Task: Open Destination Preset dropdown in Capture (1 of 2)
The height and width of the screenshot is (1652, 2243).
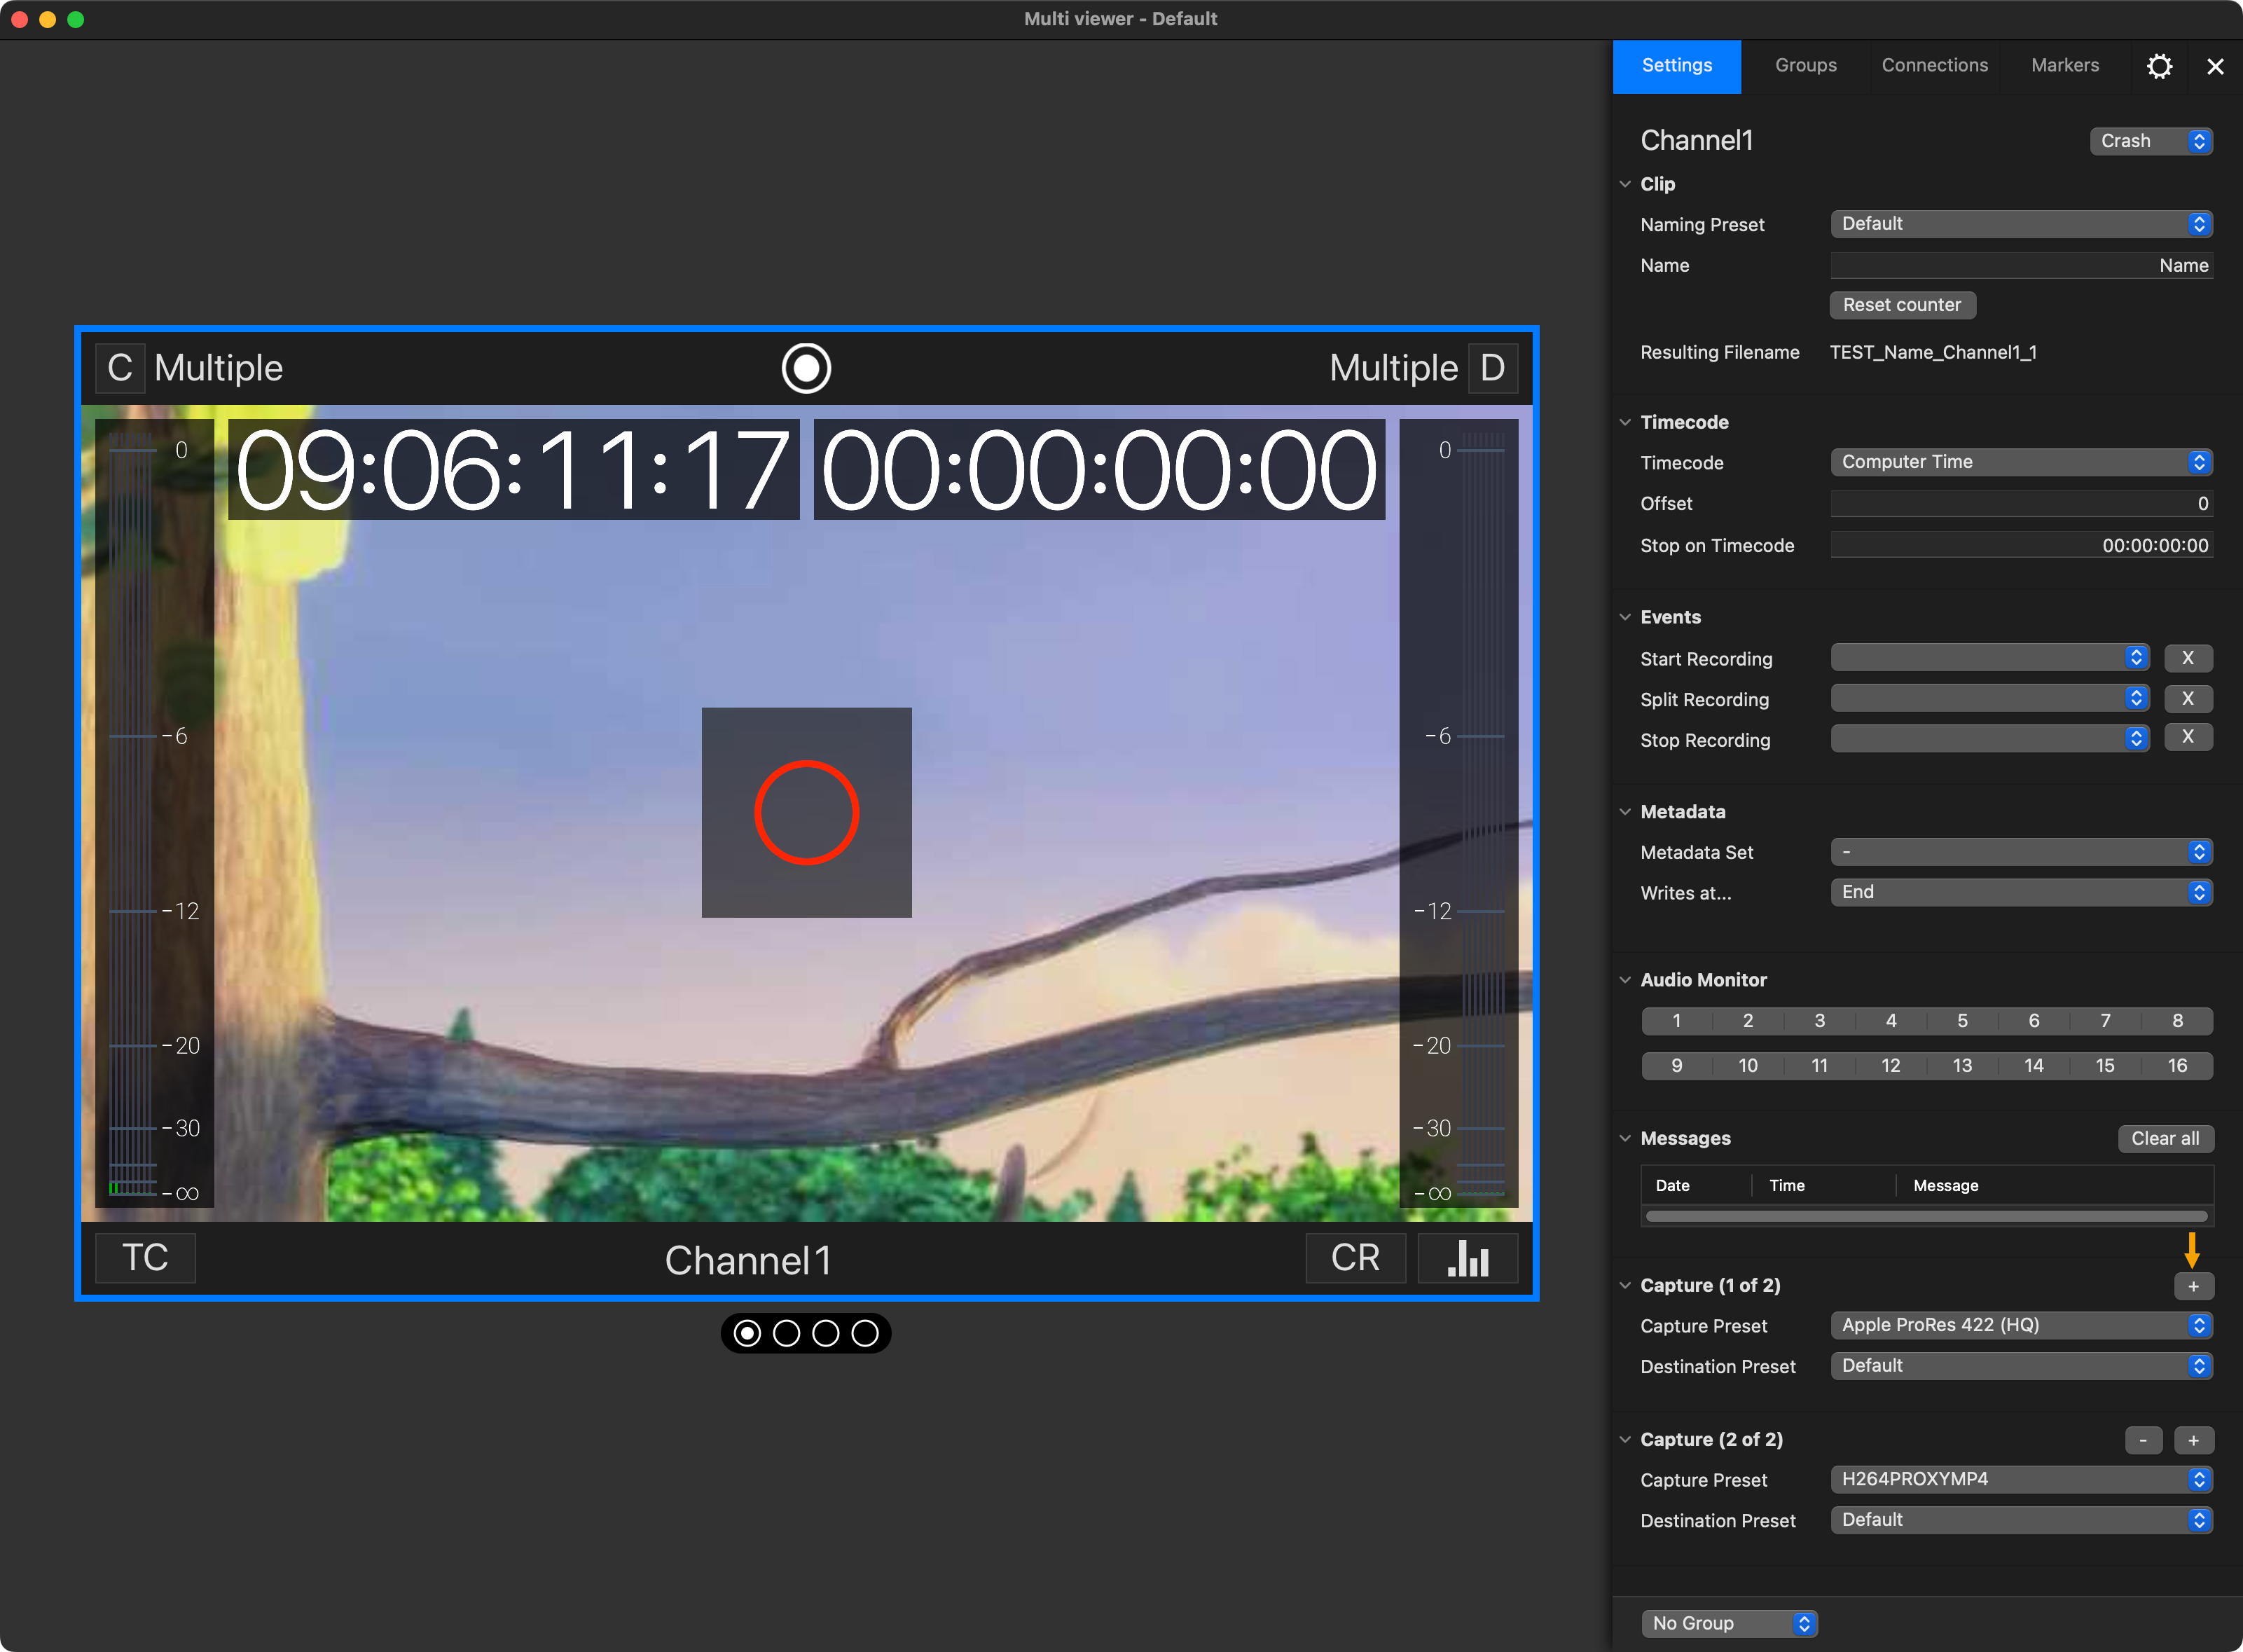Action: tap(2021, 1366)
